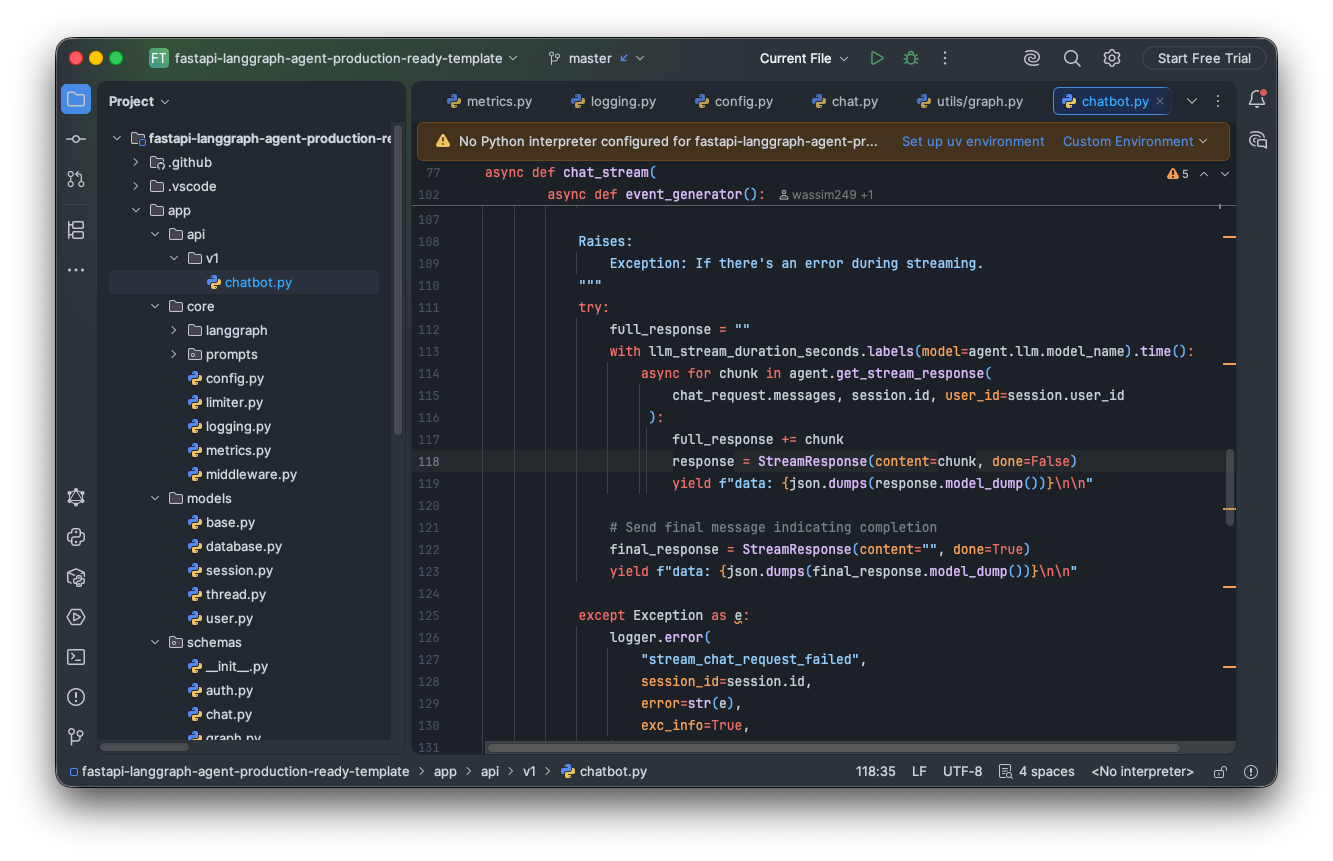Run the current file

877,58
